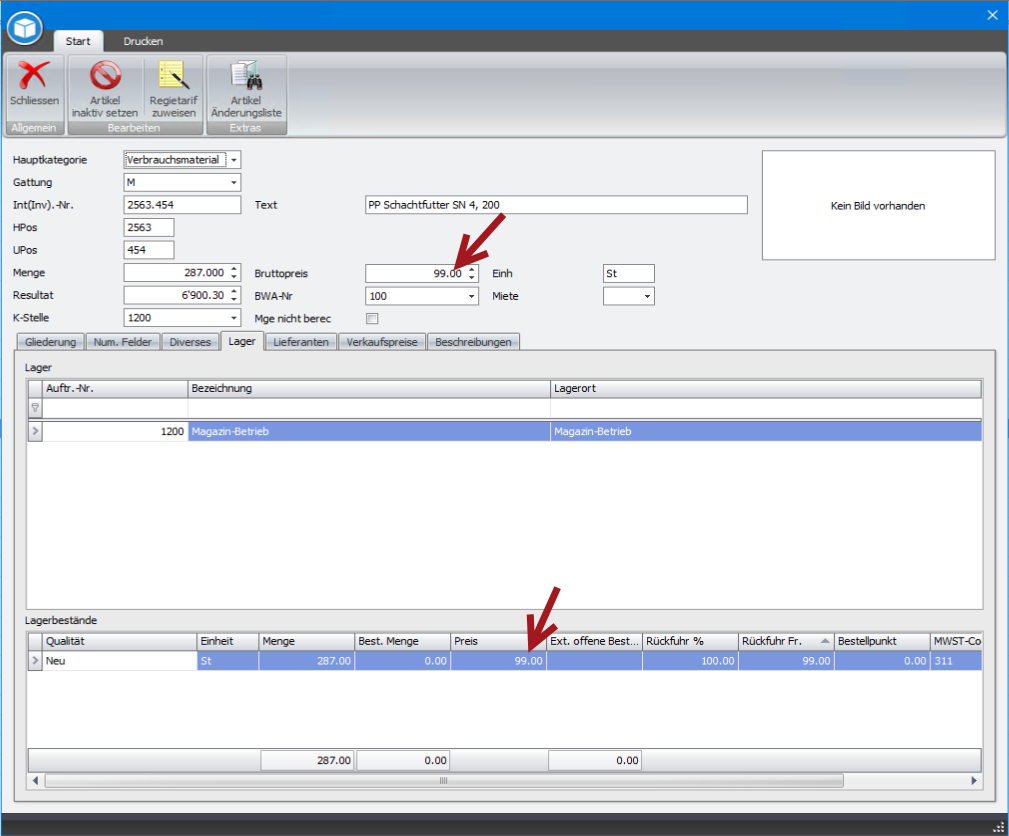Click the Bezeichnung filter cell
Screen dimensions: 1009x836
tap(369, 408)
